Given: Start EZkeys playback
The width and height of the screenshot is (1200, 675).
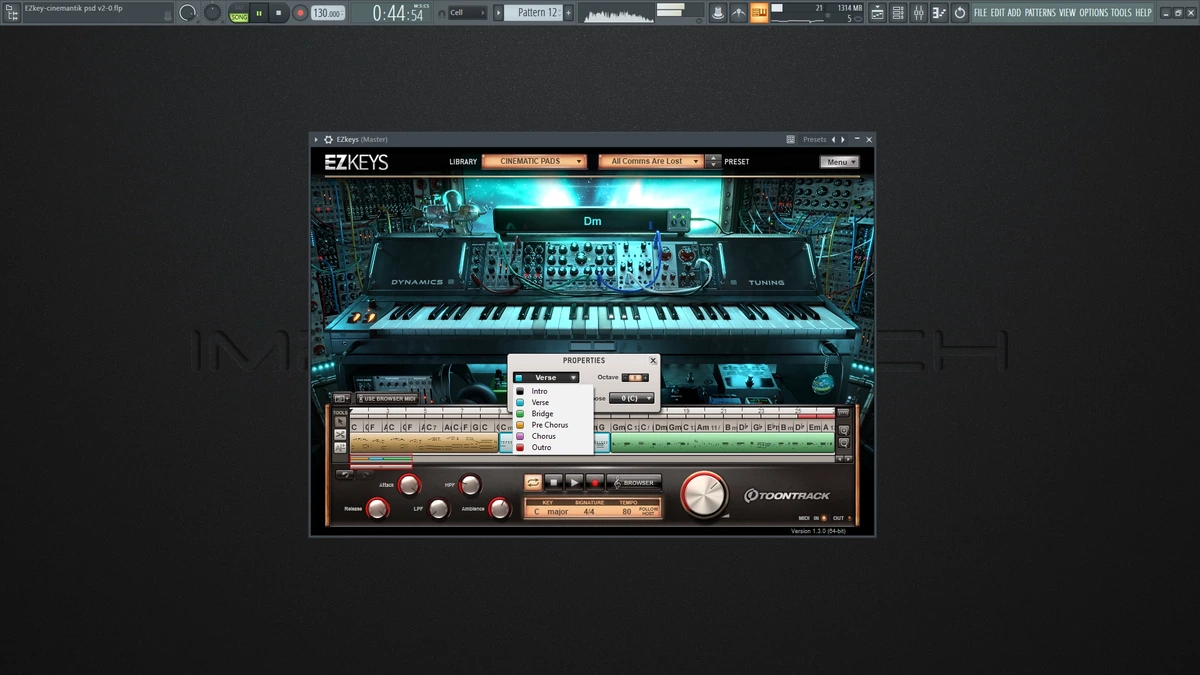Looking at the screenshot, I should click(574, 482).
